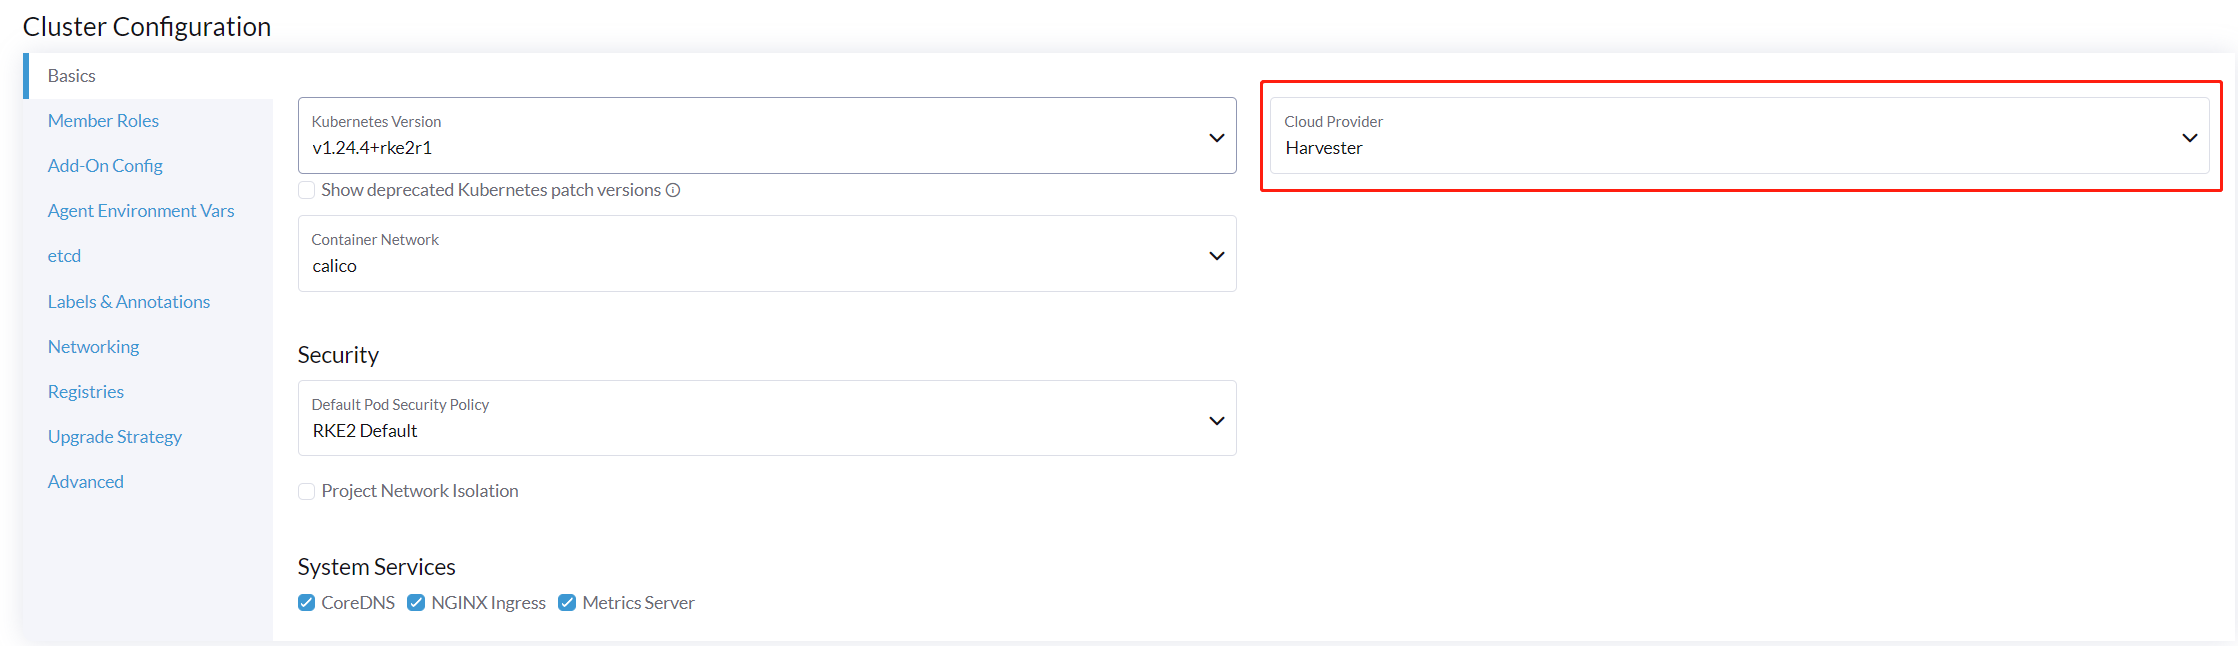Open the Upgrade Strategy section
The height and width of the screenshot is (646, 2238).
click(114, 436)
